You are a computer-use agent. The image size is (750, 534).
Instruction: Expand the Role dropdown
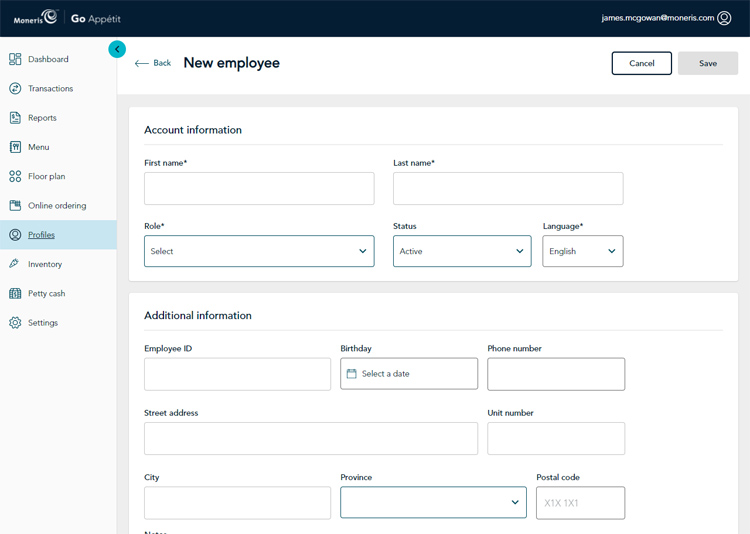tap(259, 251)
